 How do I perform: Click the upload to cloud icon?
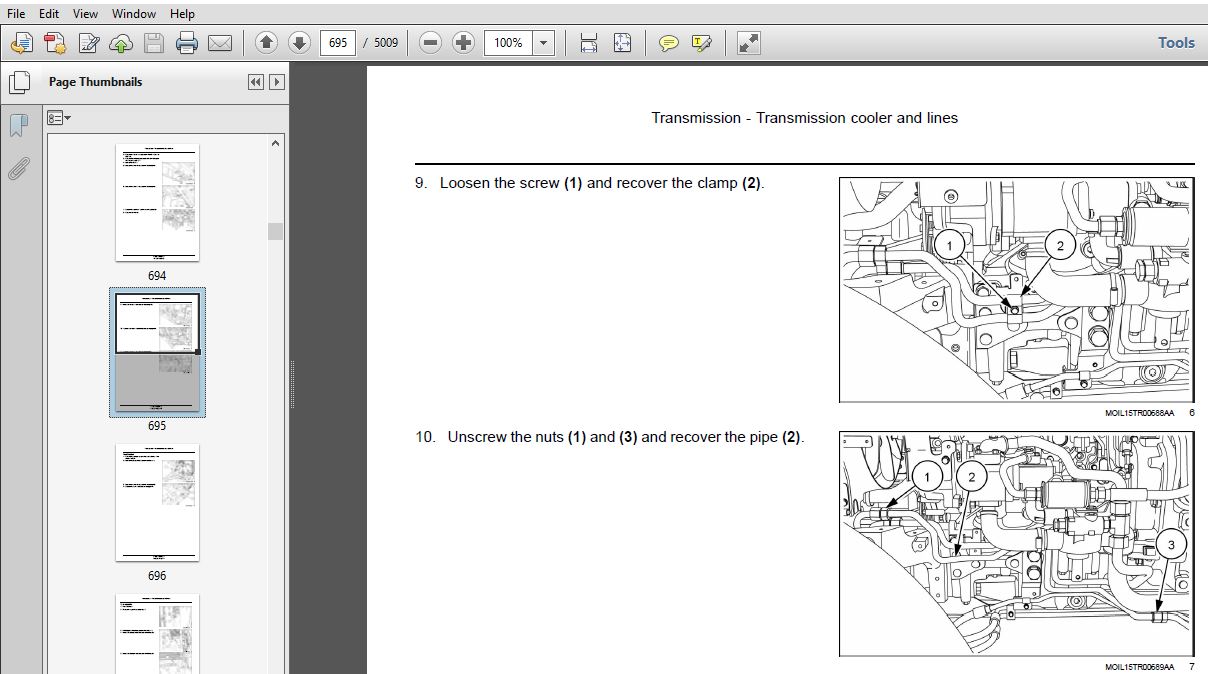(121, 43)
